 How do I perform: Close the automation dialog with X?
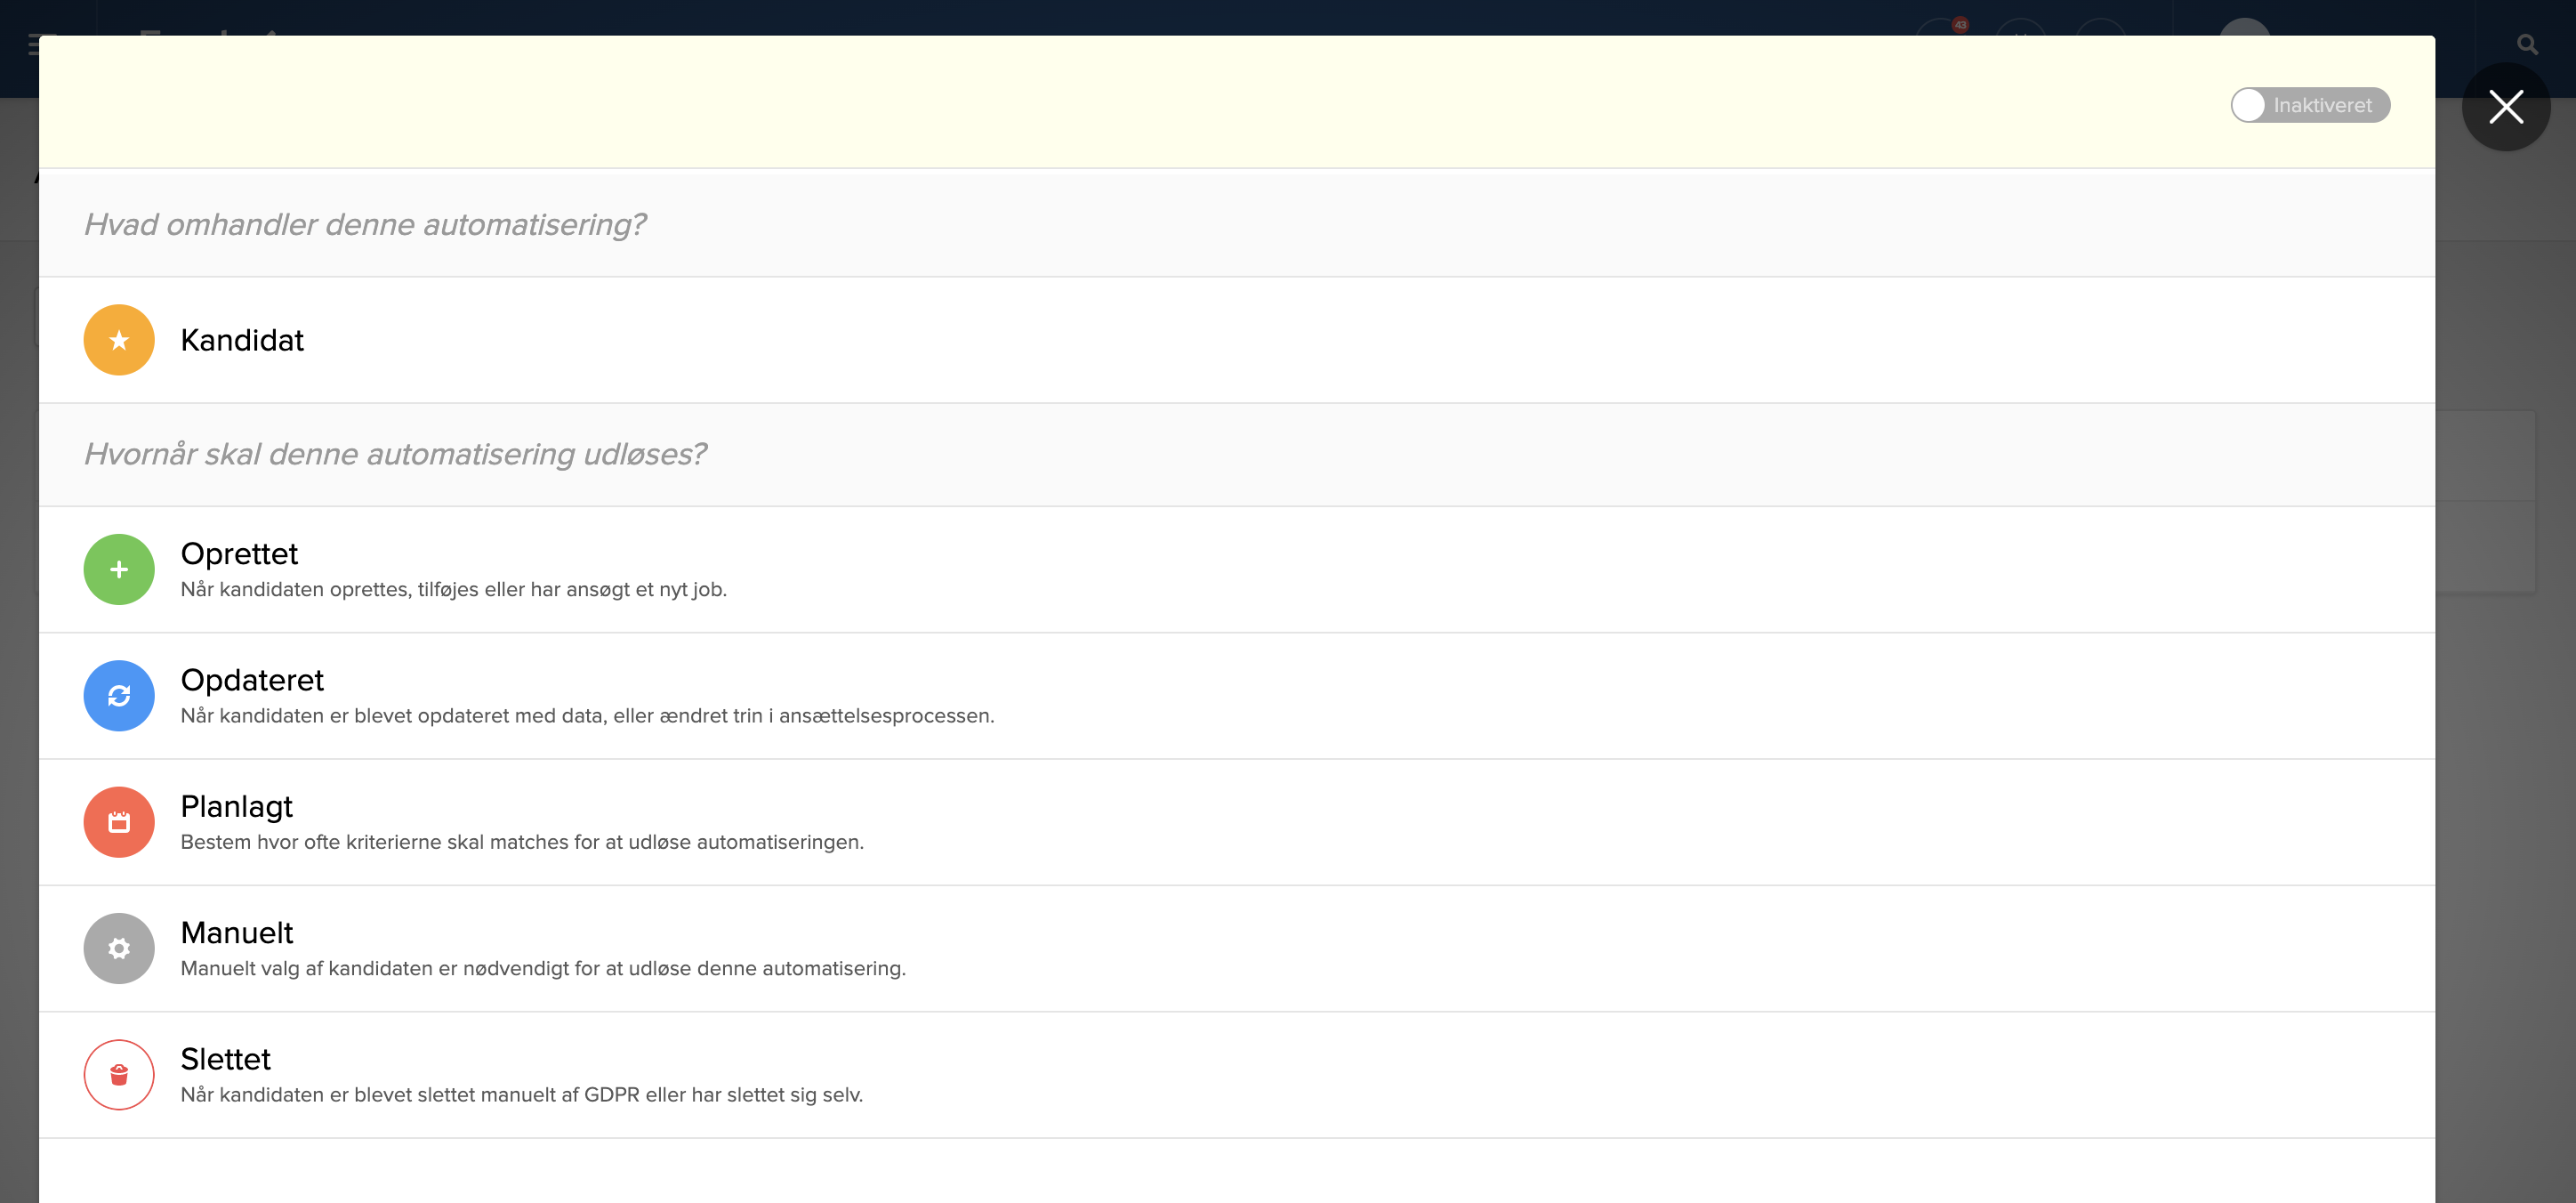pyautogui.click(x=2505, y=107)
